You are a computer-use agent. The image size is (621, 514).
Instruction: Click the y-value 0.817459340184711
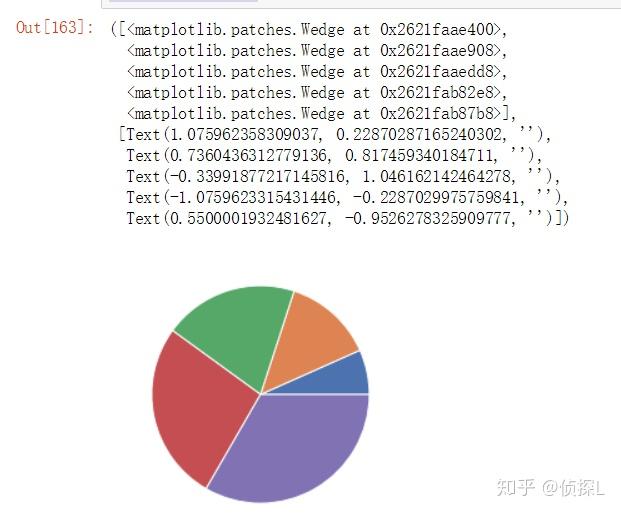(421, 155)
